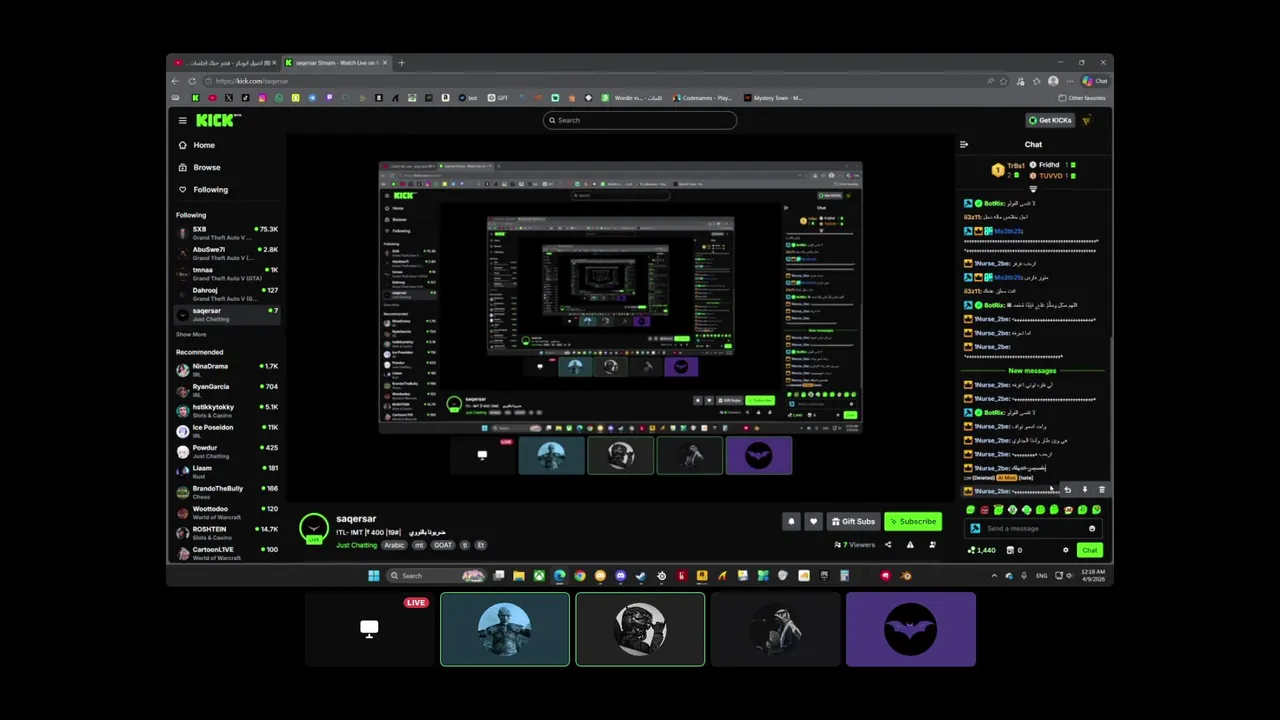Expand the chat leaderboard chevron
1280x720 pixels.
click(1033, 189)
